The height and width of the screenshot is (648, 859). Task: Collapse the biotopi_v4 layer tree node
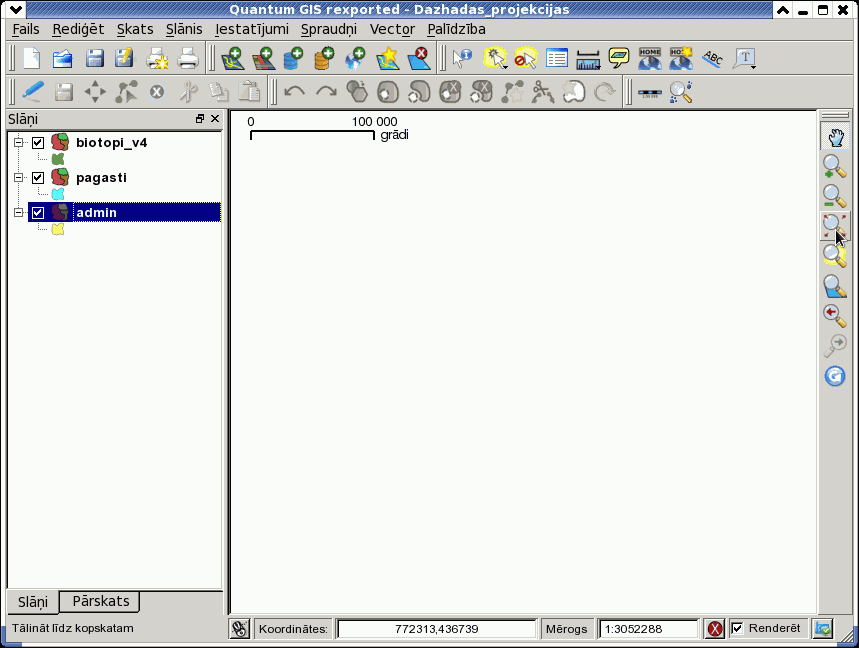click(x=19, y=142)
